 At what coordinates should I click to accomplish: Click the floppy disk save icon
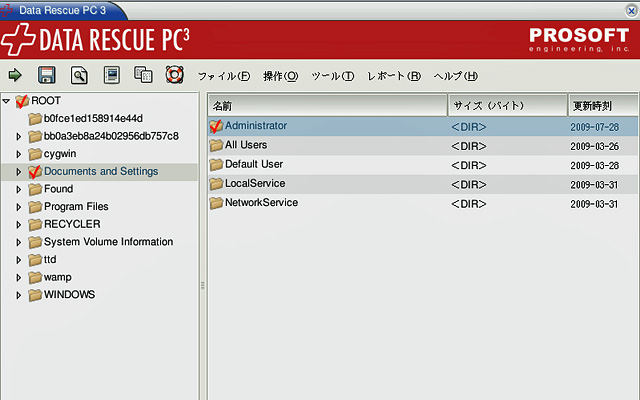click(47, 75)
